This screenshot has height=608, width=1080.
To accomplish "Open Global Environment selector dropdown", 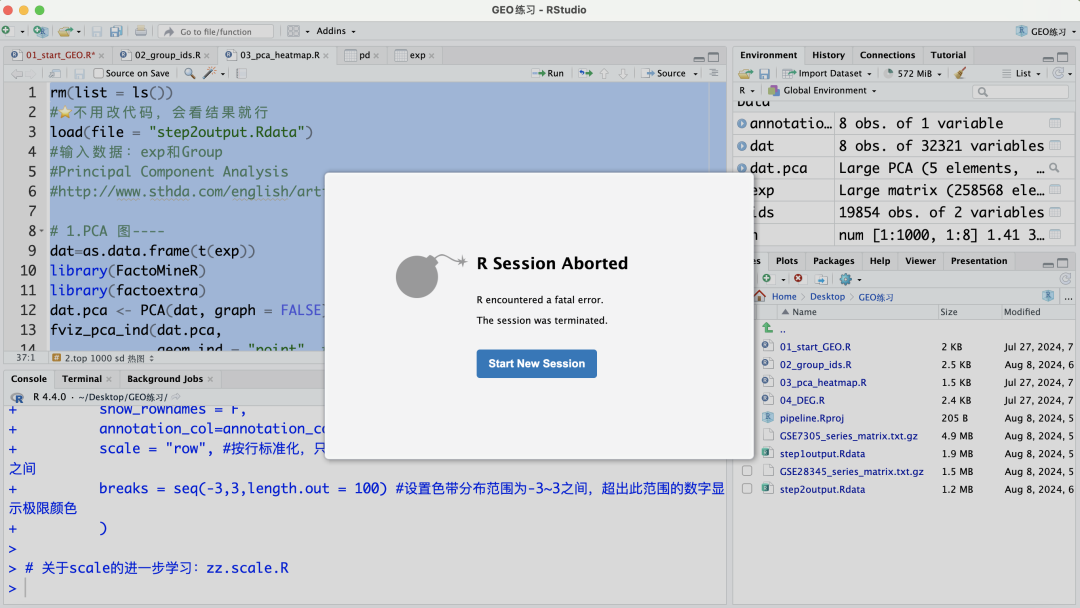I will coord(822,90).
